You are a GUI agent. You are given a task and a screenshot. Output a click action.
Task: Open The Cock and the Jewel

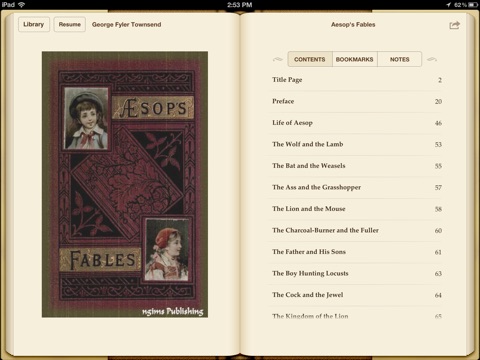coord(356,295)
